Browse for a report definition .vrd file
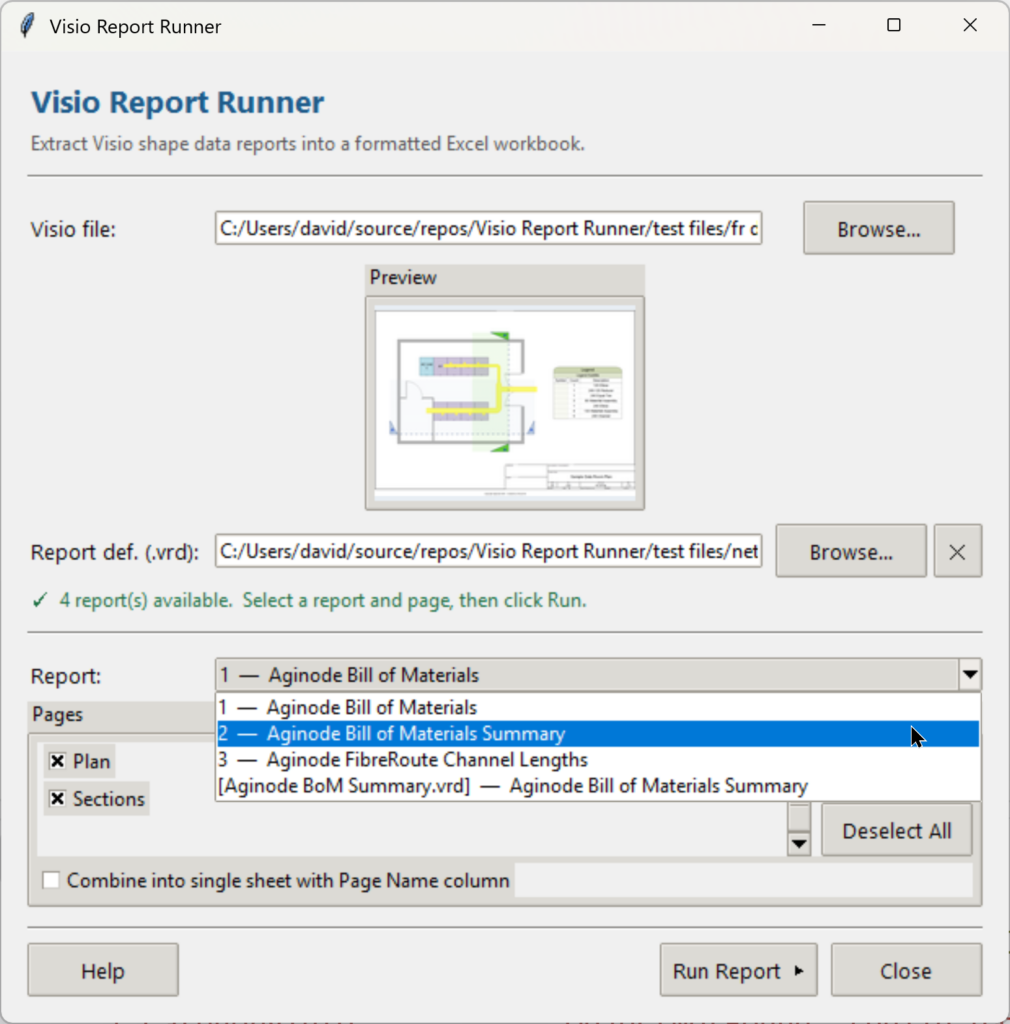 (851, 551)
